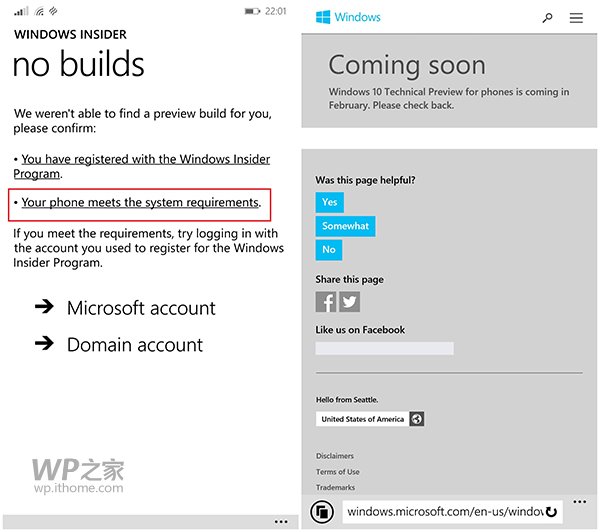Answer No to page helpful
Image resolution: width=600 pixels, height=532 pixels.
329,250
